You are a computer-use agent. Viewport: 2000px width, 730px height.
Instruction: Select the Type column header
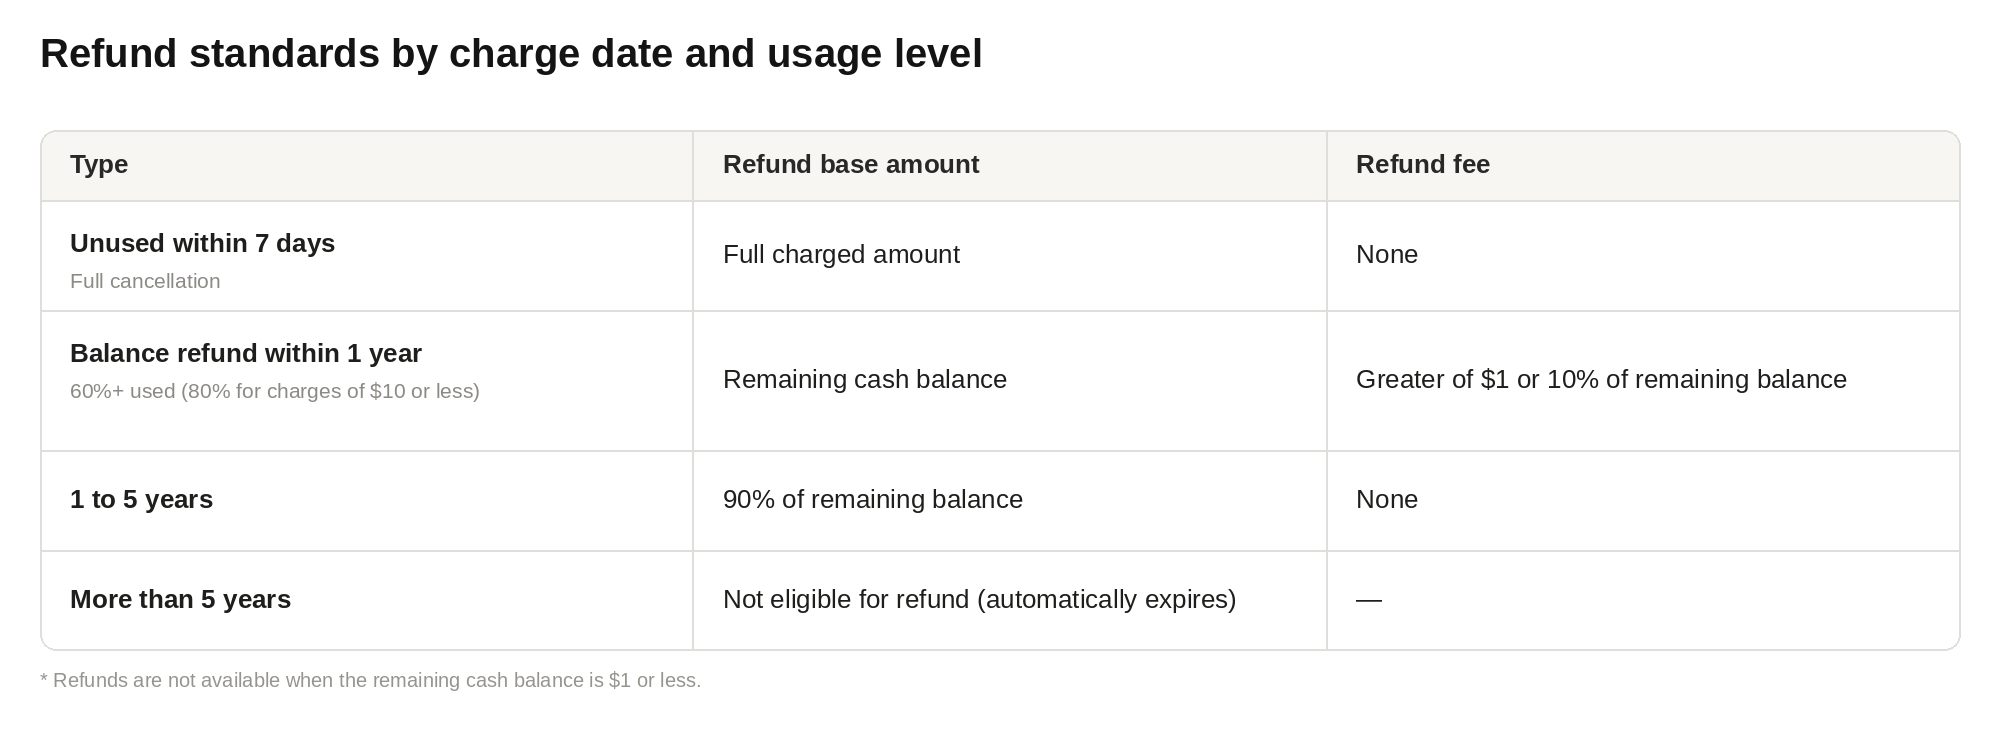coord(99,164)
